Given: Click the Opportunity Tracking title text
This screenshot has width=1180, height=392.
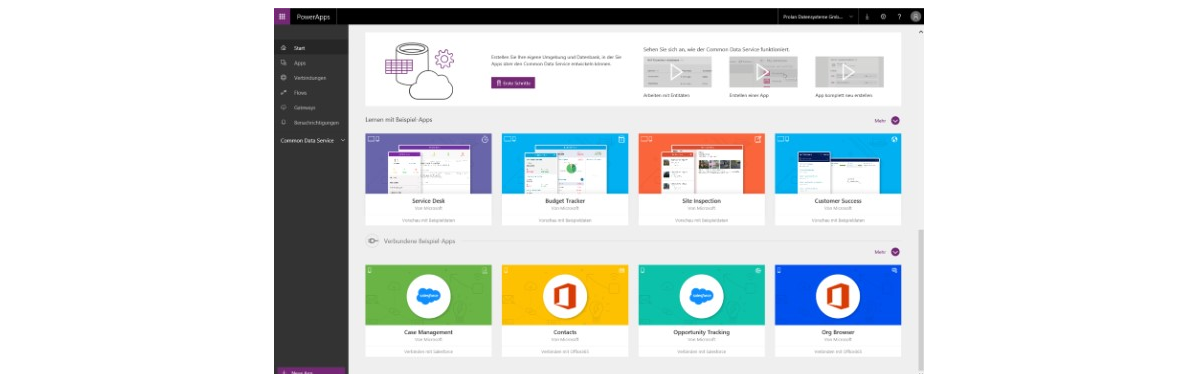Looking at the screenshot, I should [x=701, y=332].
